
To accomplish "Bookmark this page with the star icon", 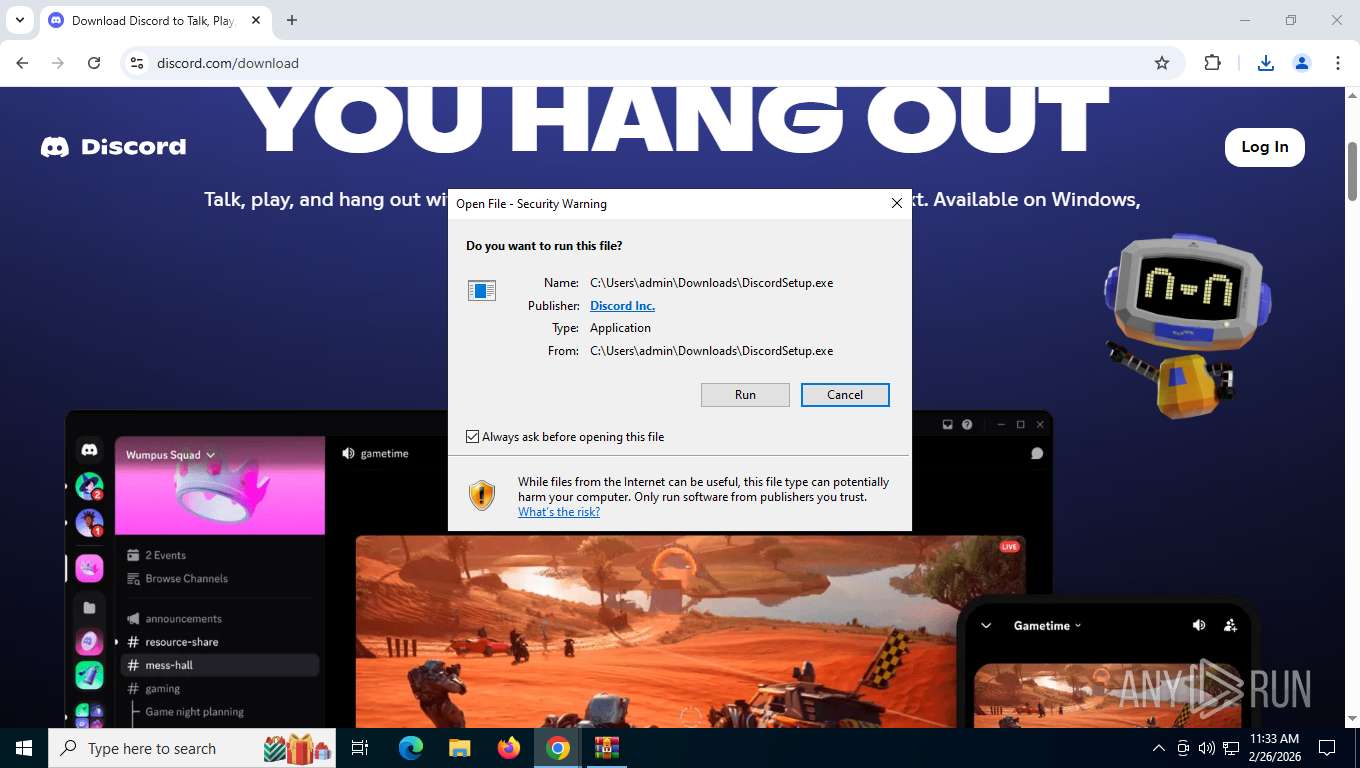I will coord(1162,63).
